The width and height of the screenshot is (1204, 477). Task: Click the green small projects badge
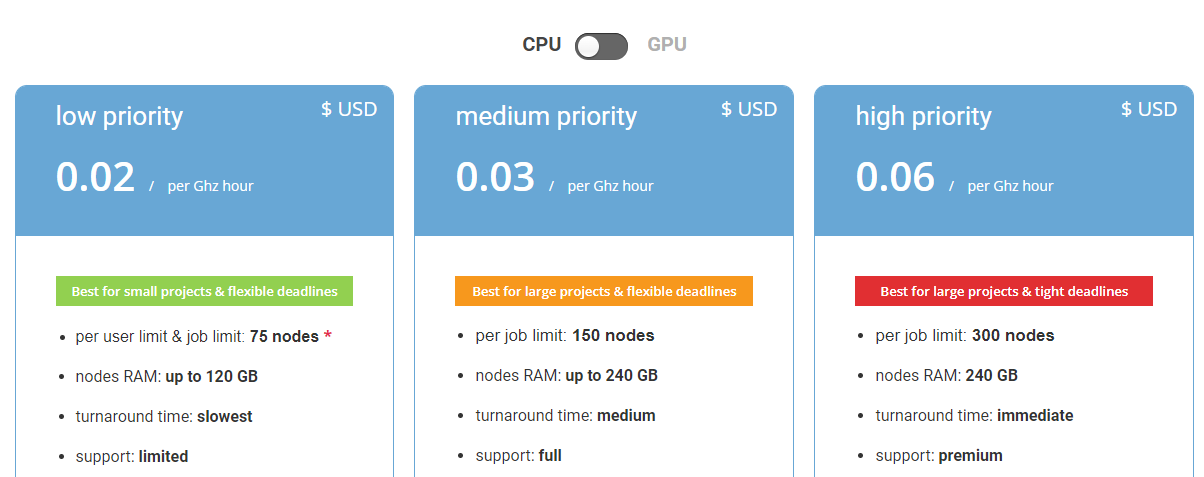(x=204, y=292)
